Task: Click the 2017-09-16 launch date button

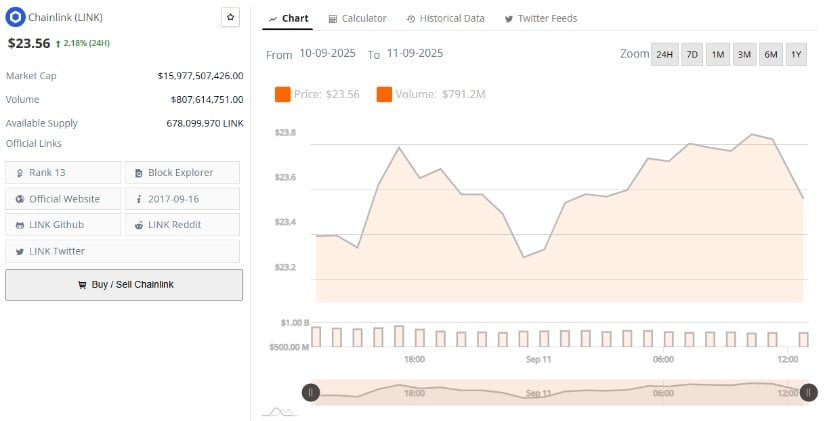Action: (182, 199)
